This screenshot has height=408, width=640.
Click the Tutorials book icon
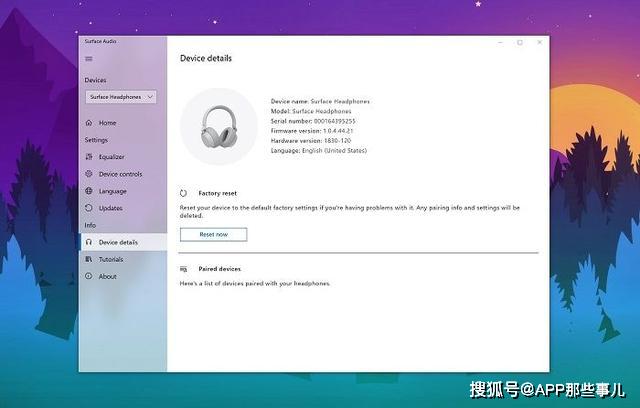pos(89,259)
